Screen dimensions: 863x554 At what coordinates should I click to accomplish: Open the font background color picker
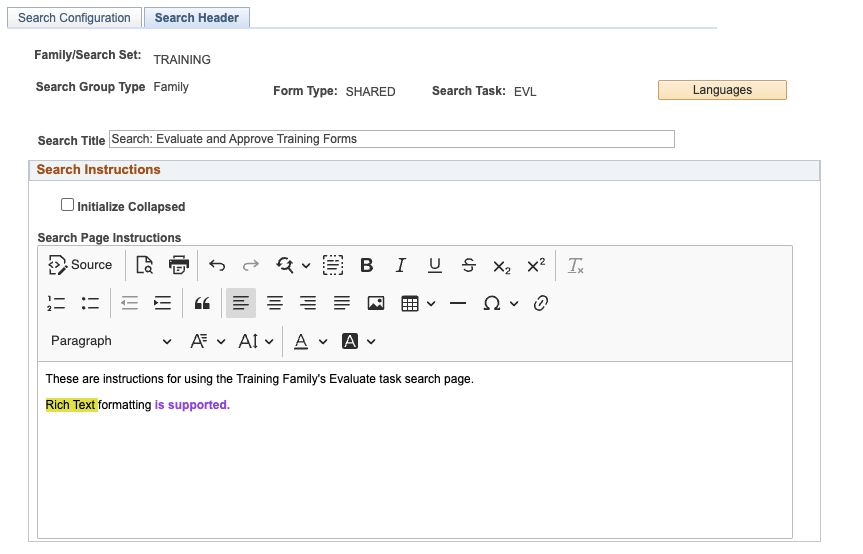358,341
